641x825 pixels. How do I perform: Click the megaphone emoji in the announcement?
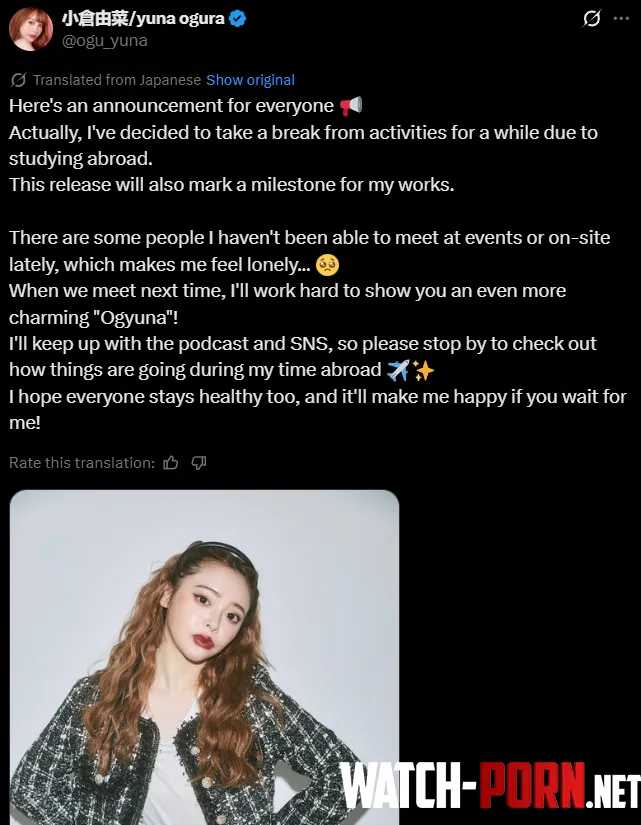pos(350,106)
